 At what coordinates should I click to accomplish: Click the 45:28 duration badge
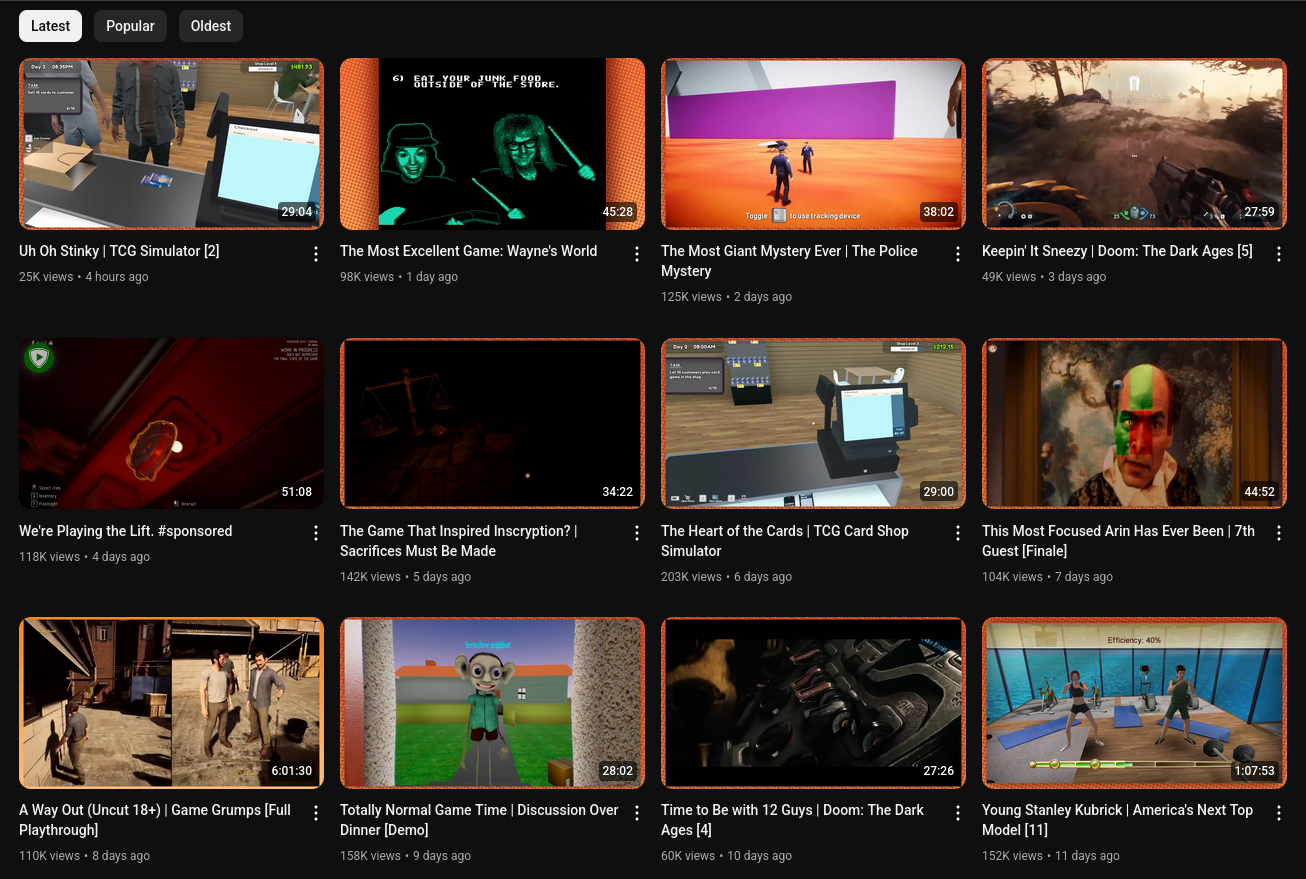click(617, 212)
